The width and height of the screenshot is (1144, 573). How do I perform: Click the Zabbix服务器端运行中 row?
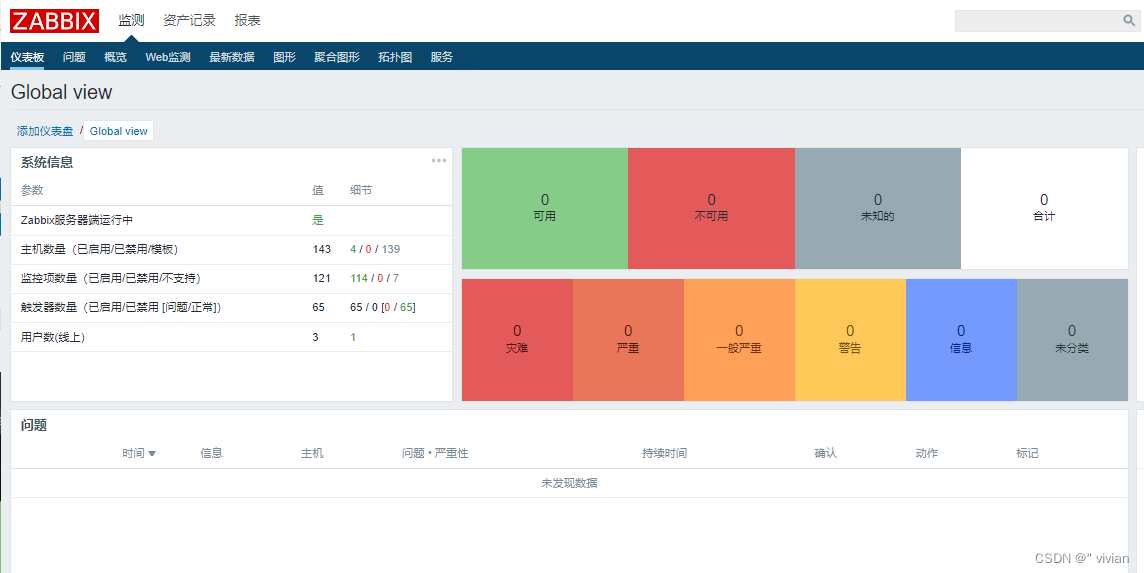[231, 220]
